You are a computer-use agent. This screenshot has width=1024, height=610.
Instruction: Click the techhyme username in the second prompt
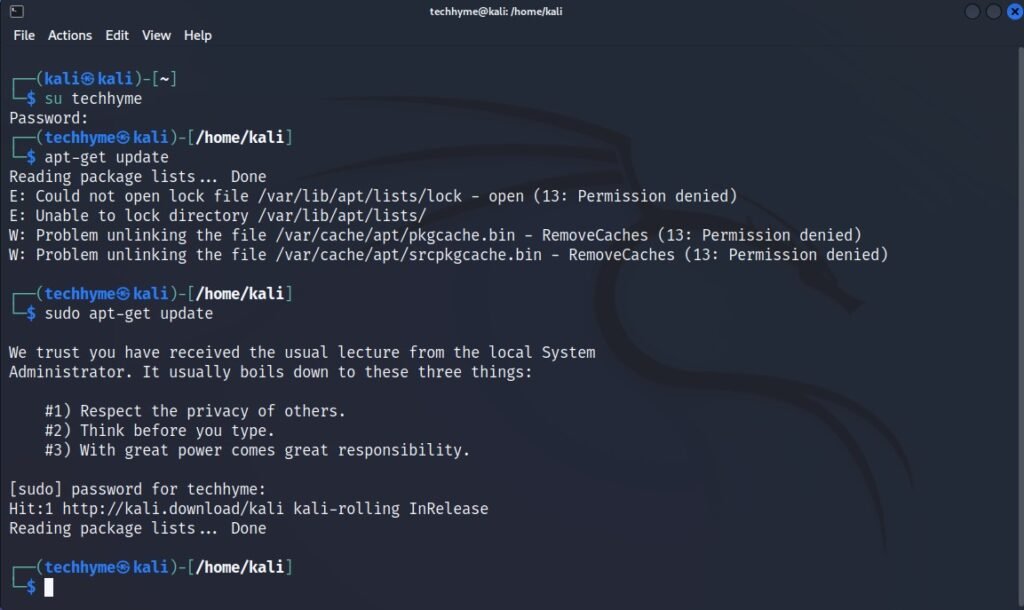pos(81,136)
